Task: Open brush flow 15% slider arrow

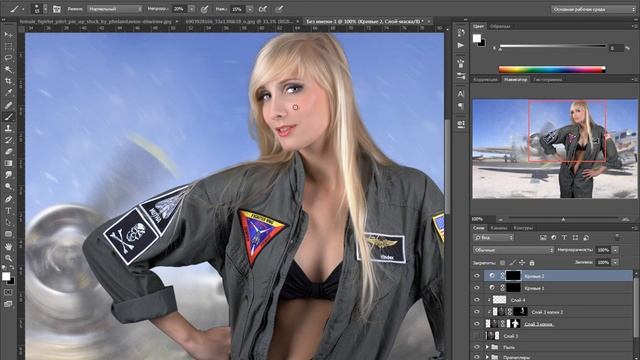Action: coord(249,9)
